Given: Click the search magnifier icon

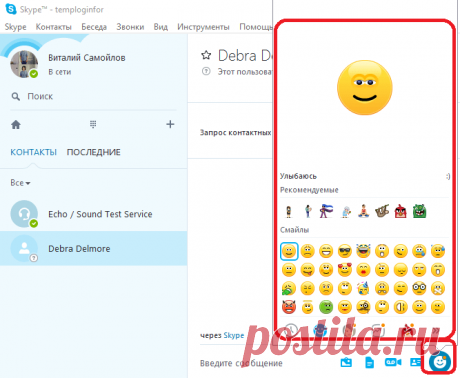Looking at the screenshot, I should pos(15,97).
